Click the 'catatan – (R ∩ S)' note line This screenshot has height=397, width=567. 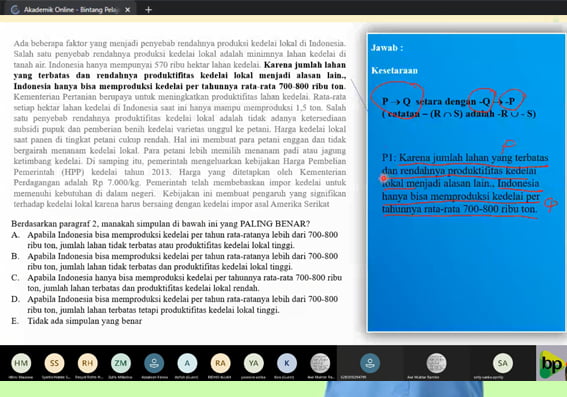[x=459, y=114]
